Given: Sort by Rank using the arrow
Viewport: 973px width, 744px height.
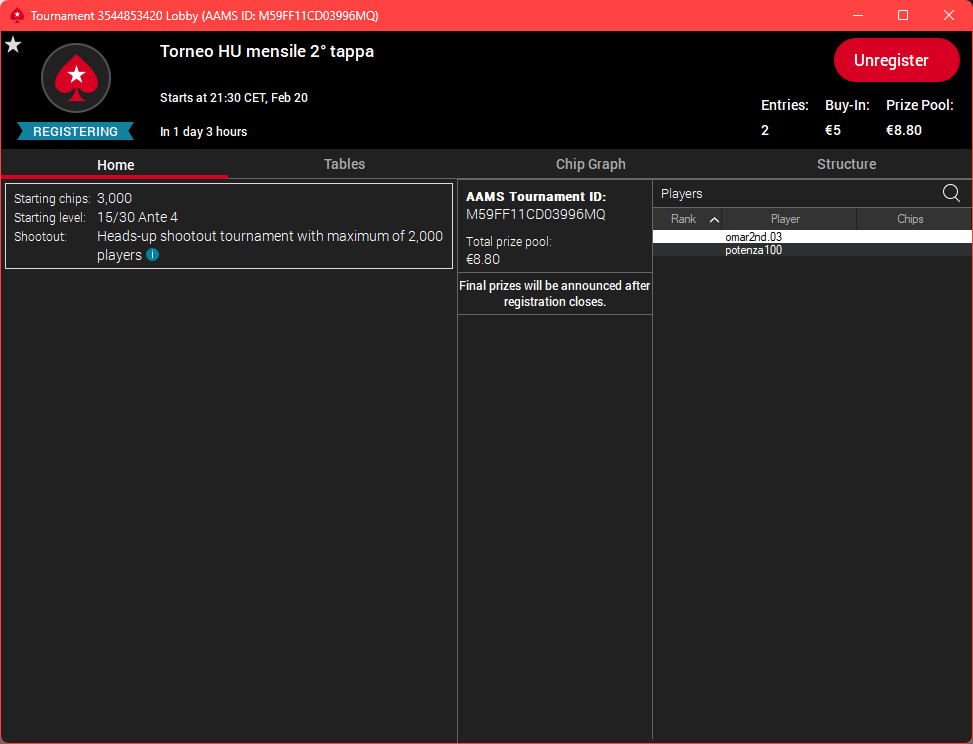Looking at the screenshot, I should pos(714,220).
